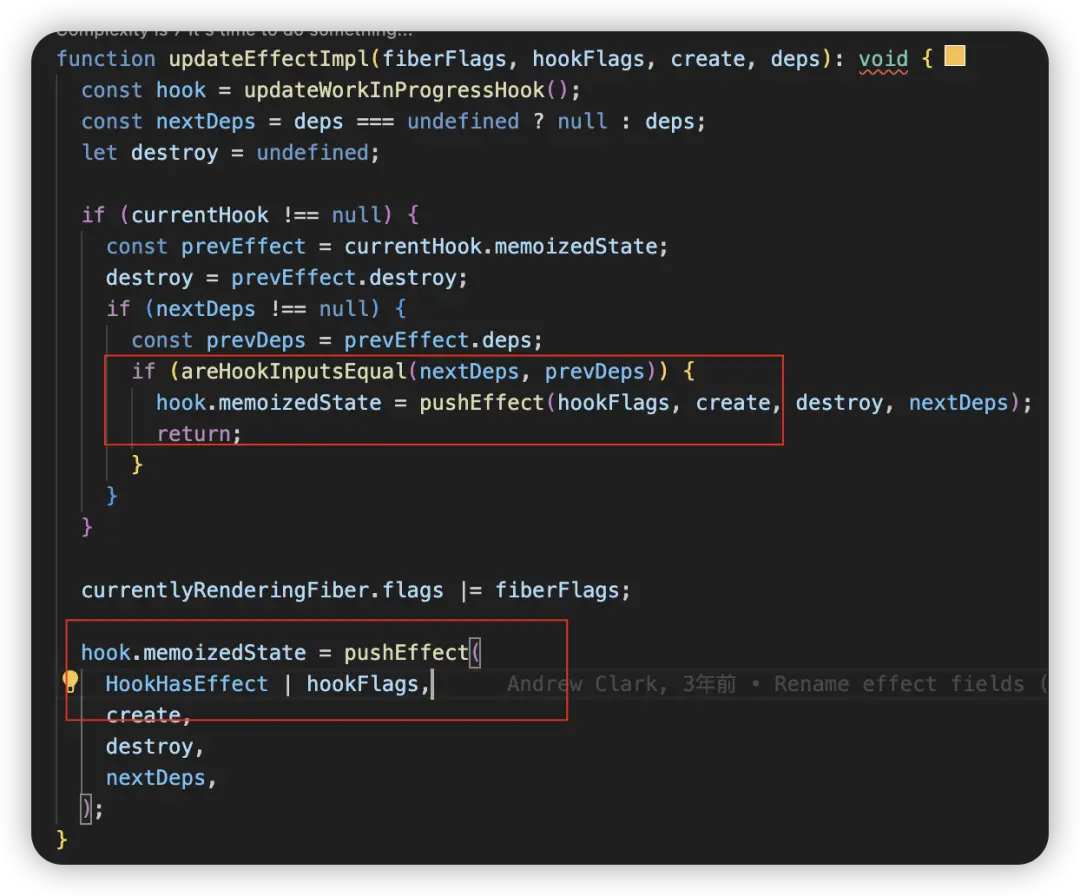Screen dimensions: 1080x896
Task: Click the 'nextDeps,' argument on the last lines
Action: [x=161, y=778]
